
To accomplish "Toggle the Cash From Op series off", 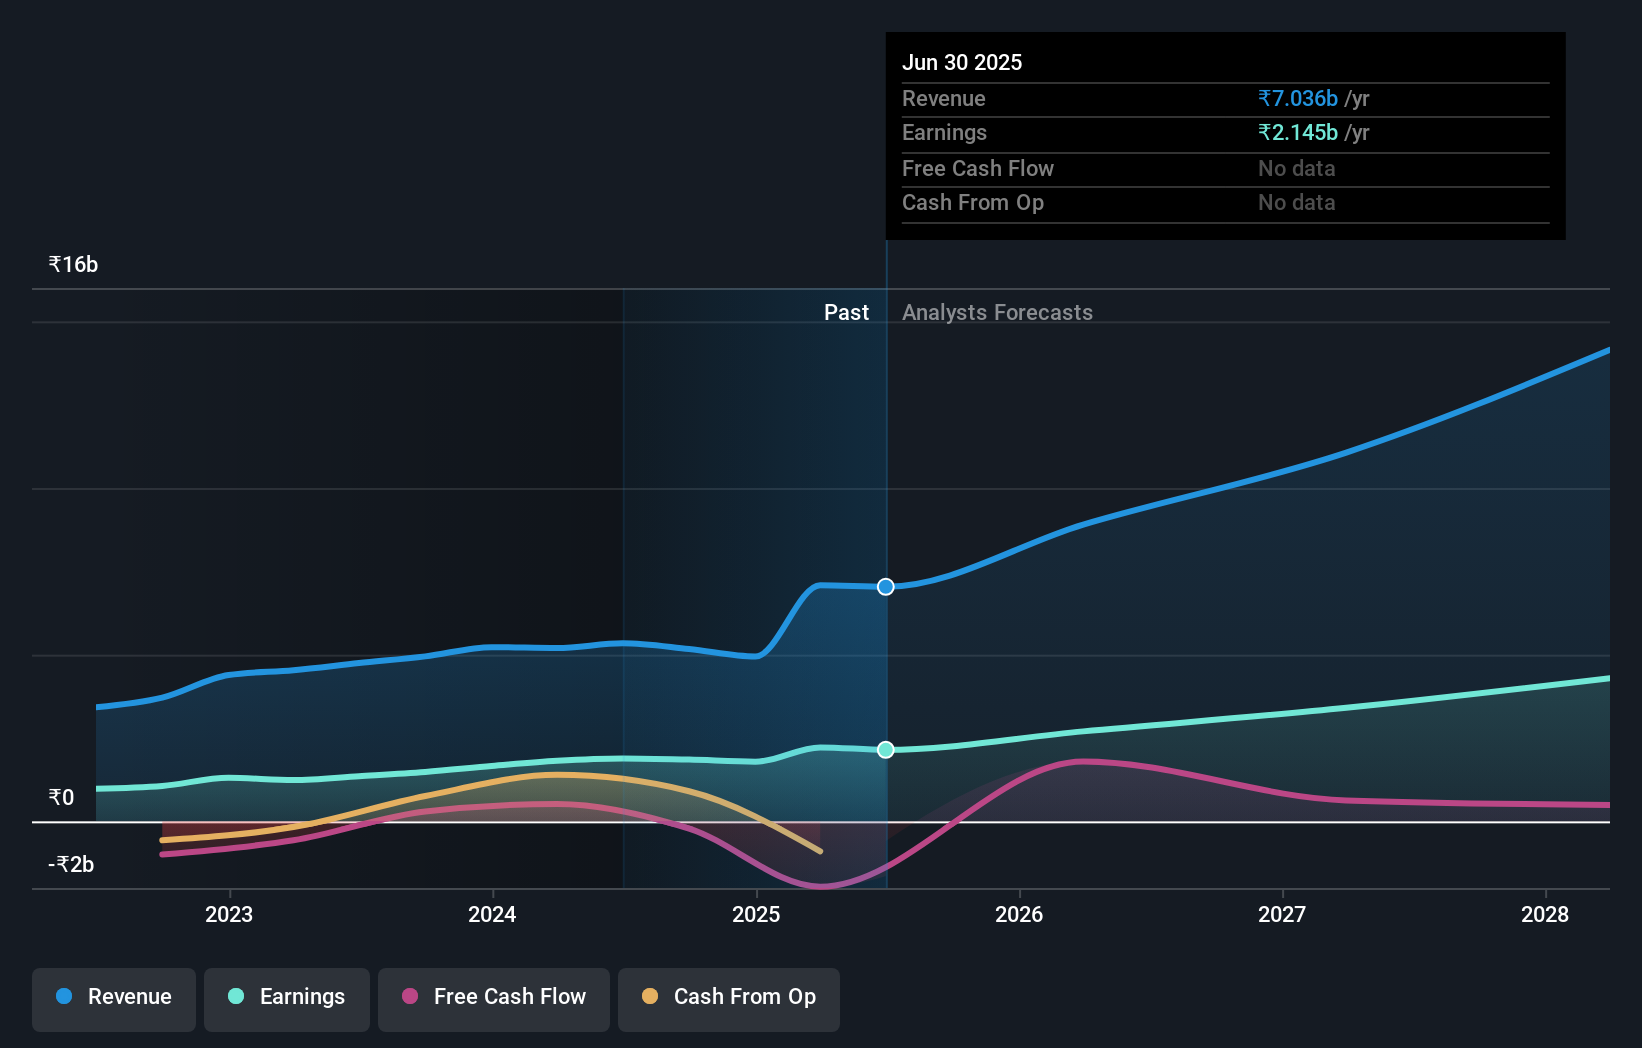I will point(728,997).
